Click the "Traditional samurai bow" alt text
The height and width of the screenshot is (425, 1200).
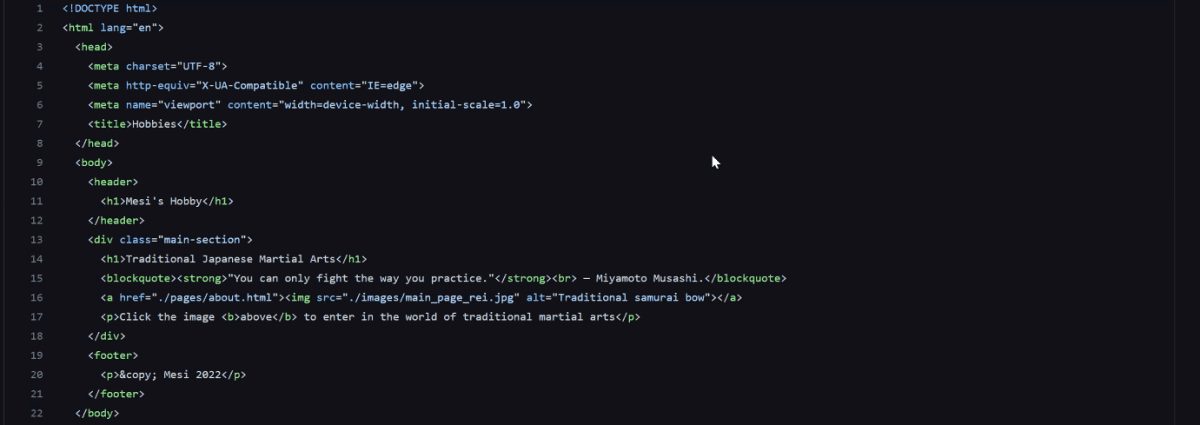coord(632,297)
